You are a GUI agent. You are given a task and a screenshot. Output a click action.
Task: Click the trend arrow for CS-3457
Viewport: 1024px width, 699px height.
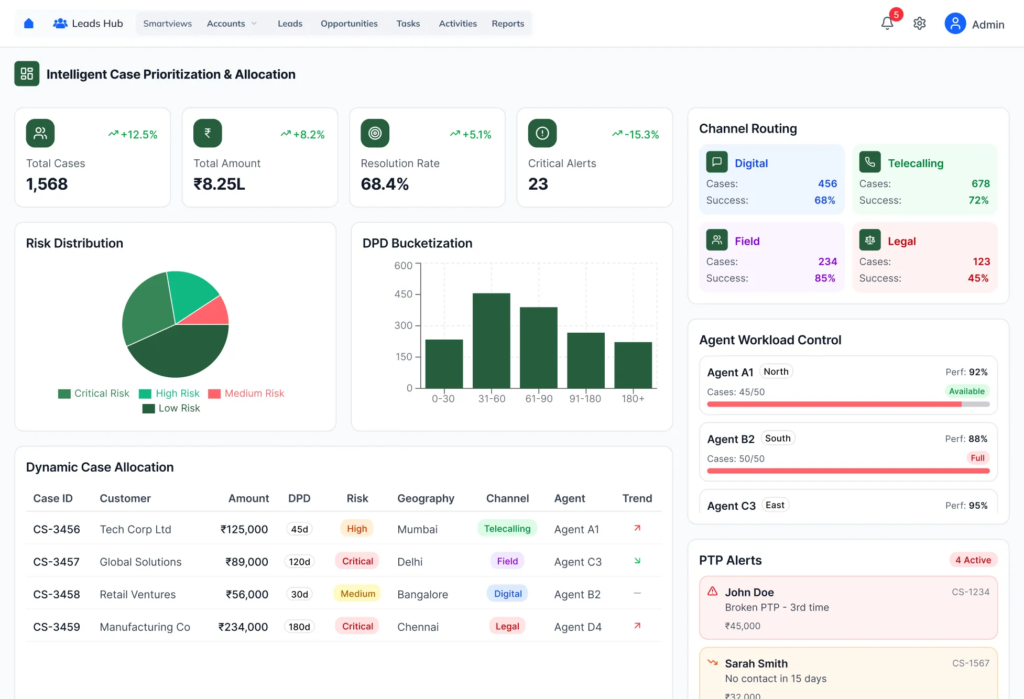click(637, 561)
